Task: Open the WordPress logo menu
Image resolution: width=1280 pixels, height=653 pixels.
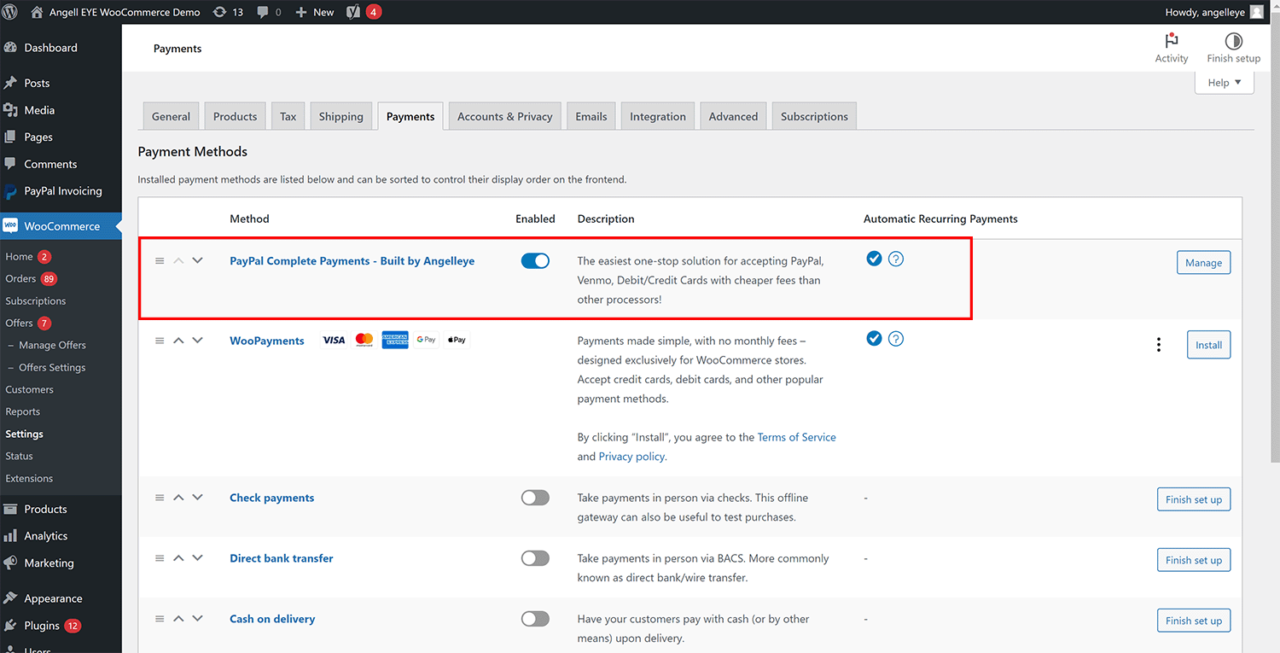Action: [13, 11]
